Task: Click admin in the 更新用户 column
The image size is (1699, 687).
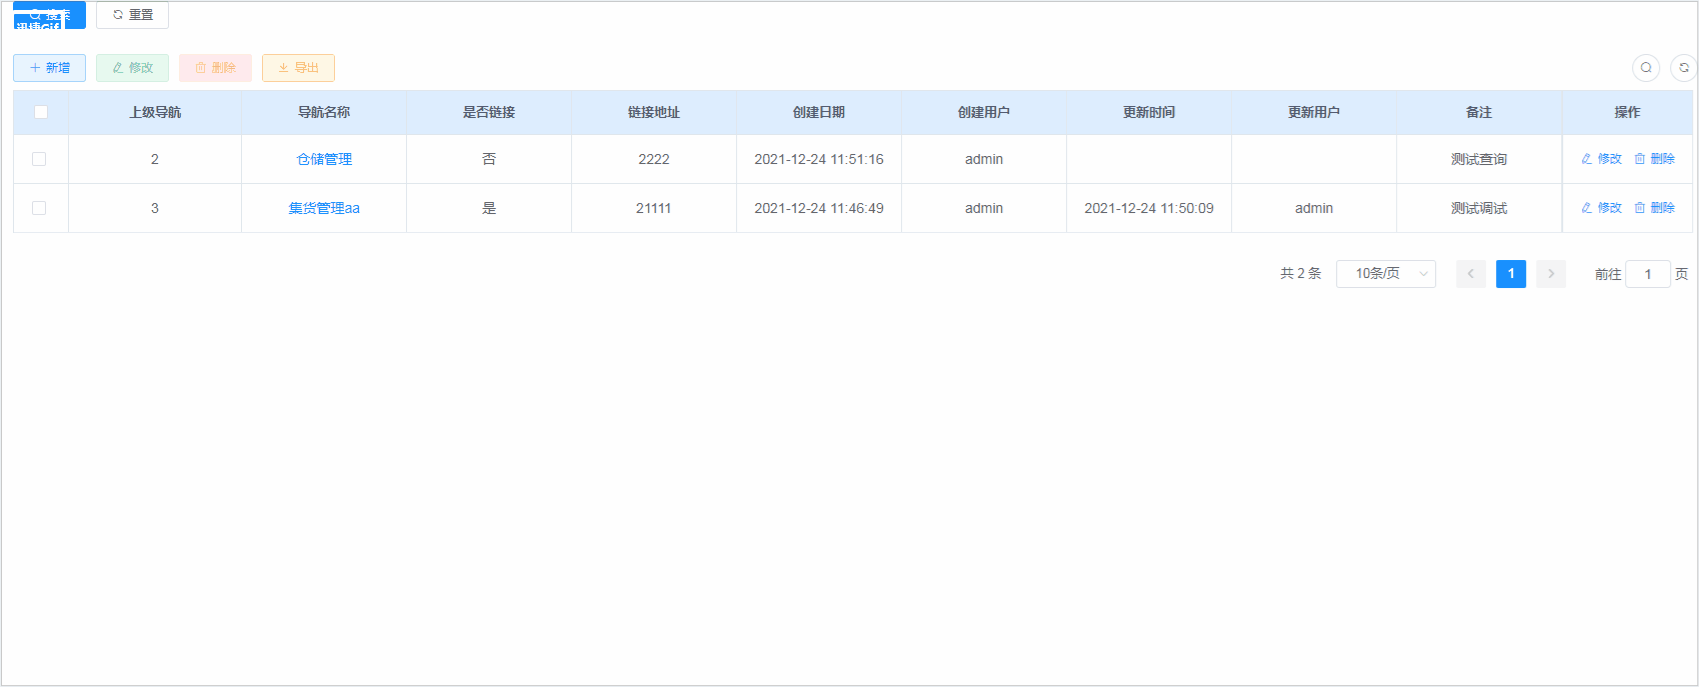Action: click(x=1314, y=208)
